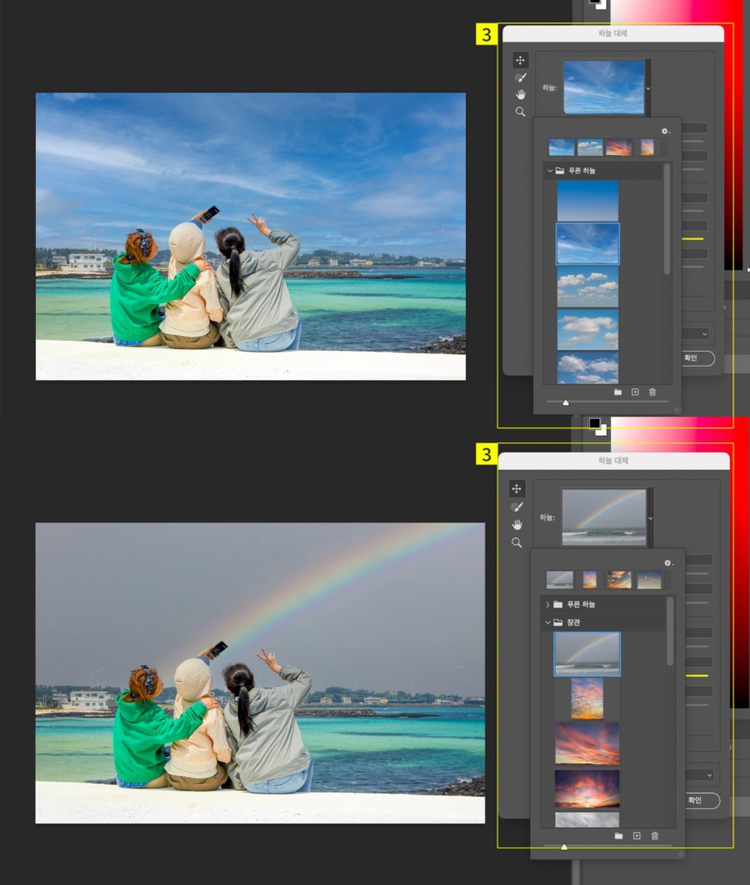The width and height of the screenshot is (750, 885).
Task: Pick recent wispy blue sky in blue-sky dialog
Action: [562, 148]
